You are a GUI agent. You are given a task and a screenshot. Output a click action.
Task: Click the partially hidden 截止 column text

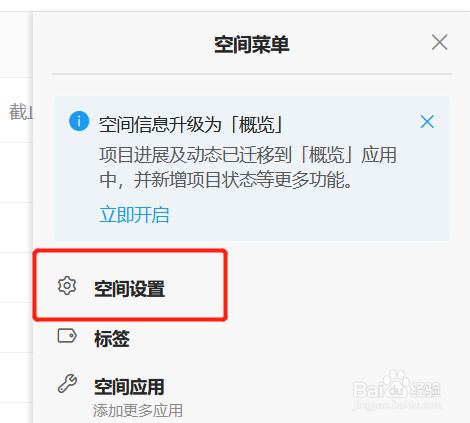click(21, 112)
